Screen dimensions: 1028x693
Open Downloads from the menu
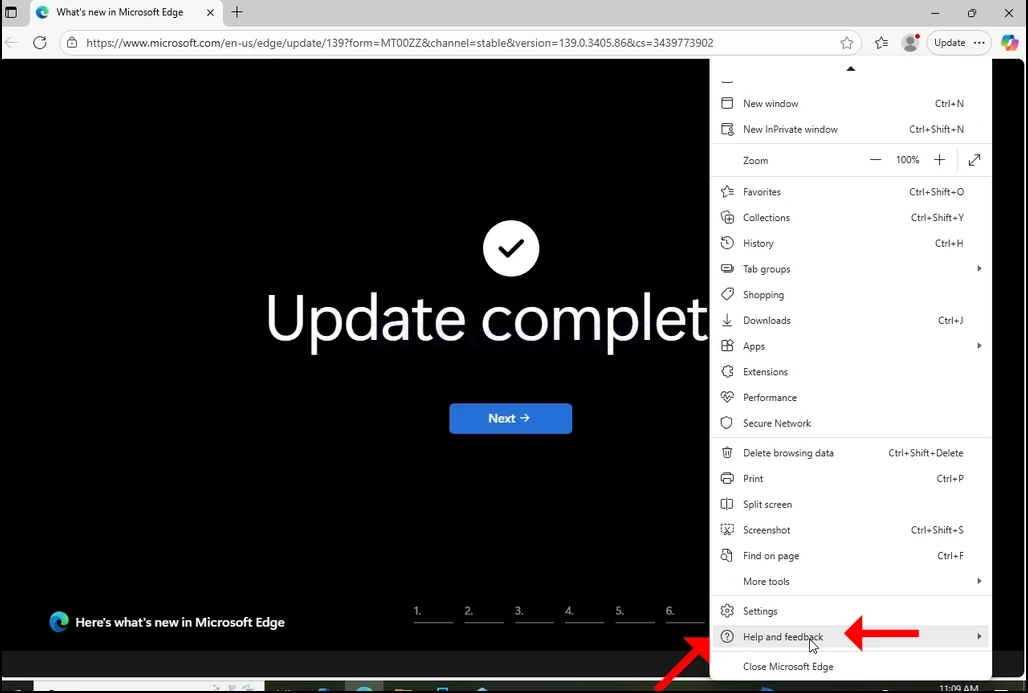tap(850, 321)
